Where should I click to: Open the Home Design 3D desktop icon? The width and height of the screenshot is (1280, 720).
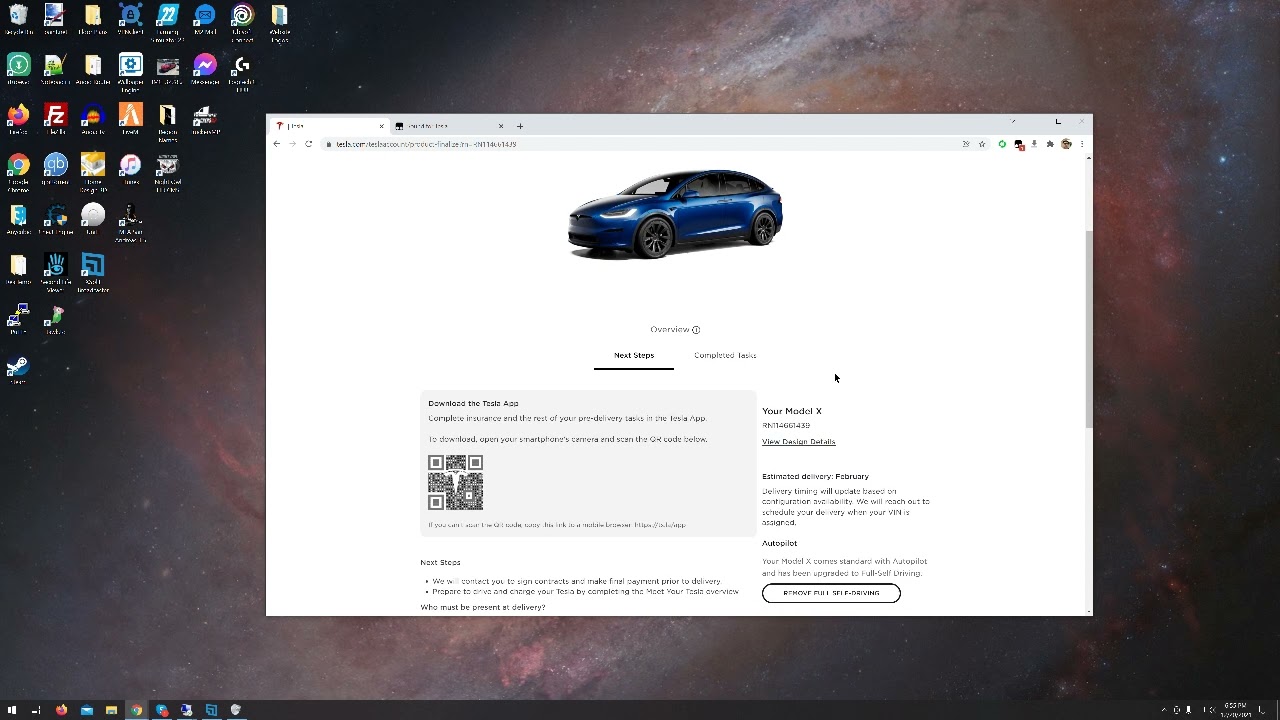(x=93, y=170)
